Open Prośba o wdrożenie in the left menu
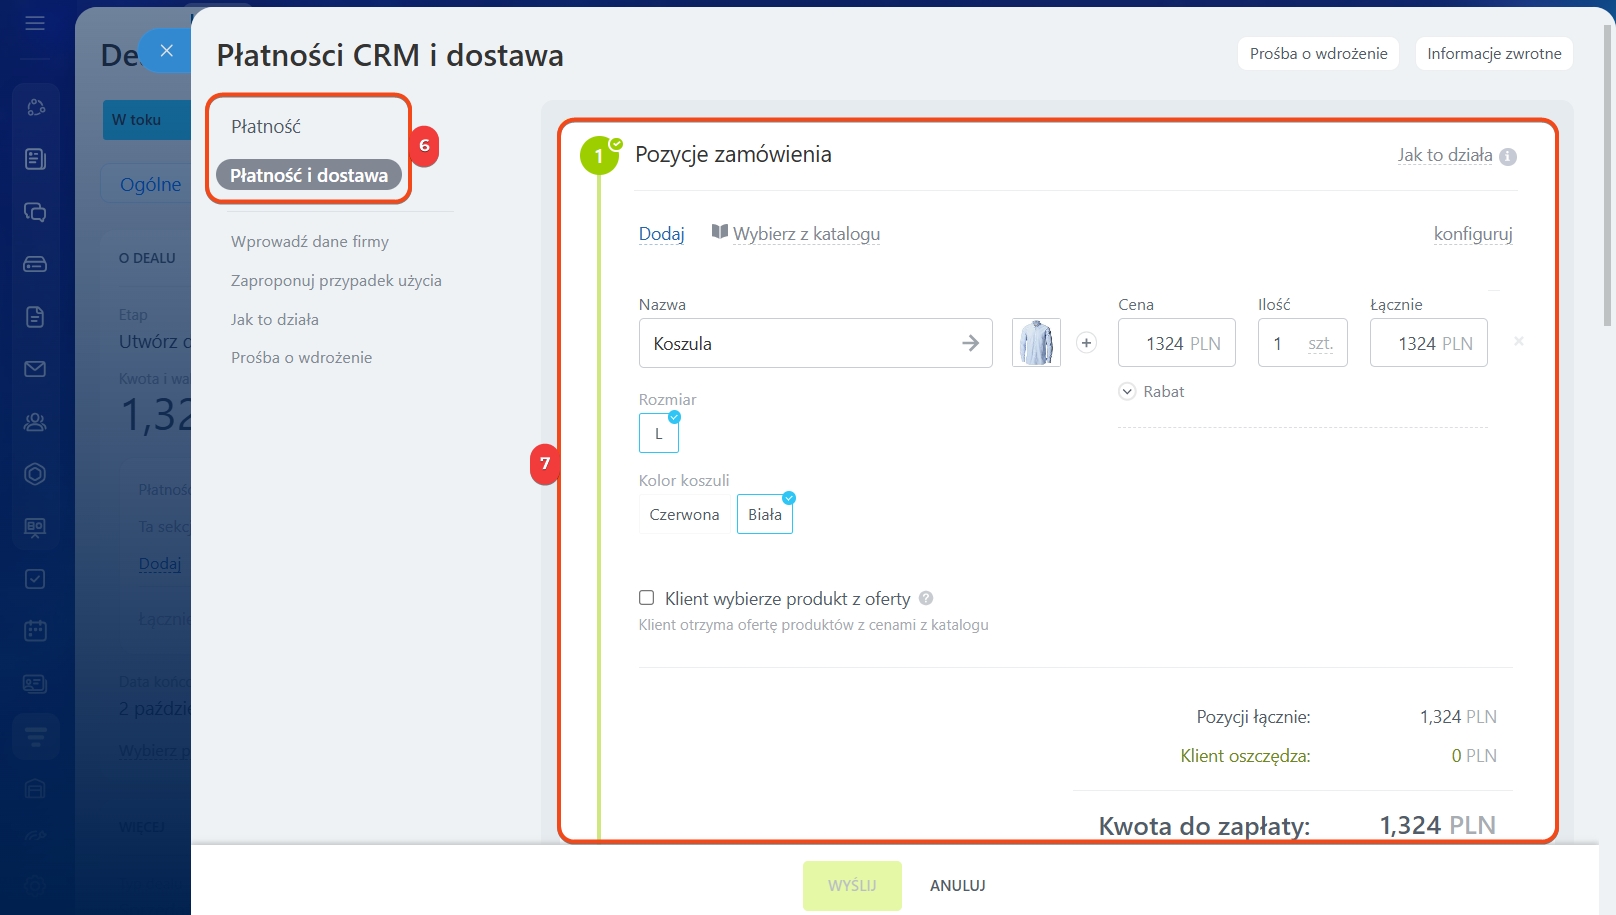 click(301, 357)
